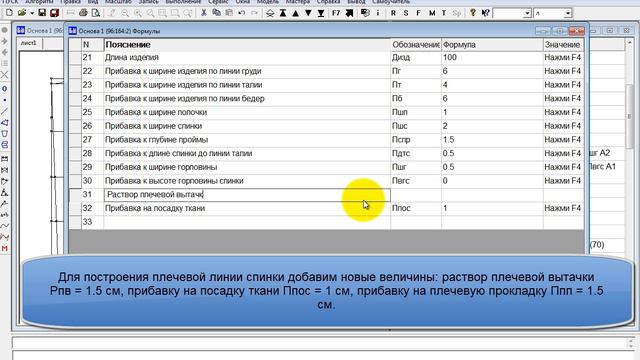The width and height of the screenshot is (640, 360).
Task: Click the "Прибавка на посадку ткани" cell
Action: pos(247,208)
